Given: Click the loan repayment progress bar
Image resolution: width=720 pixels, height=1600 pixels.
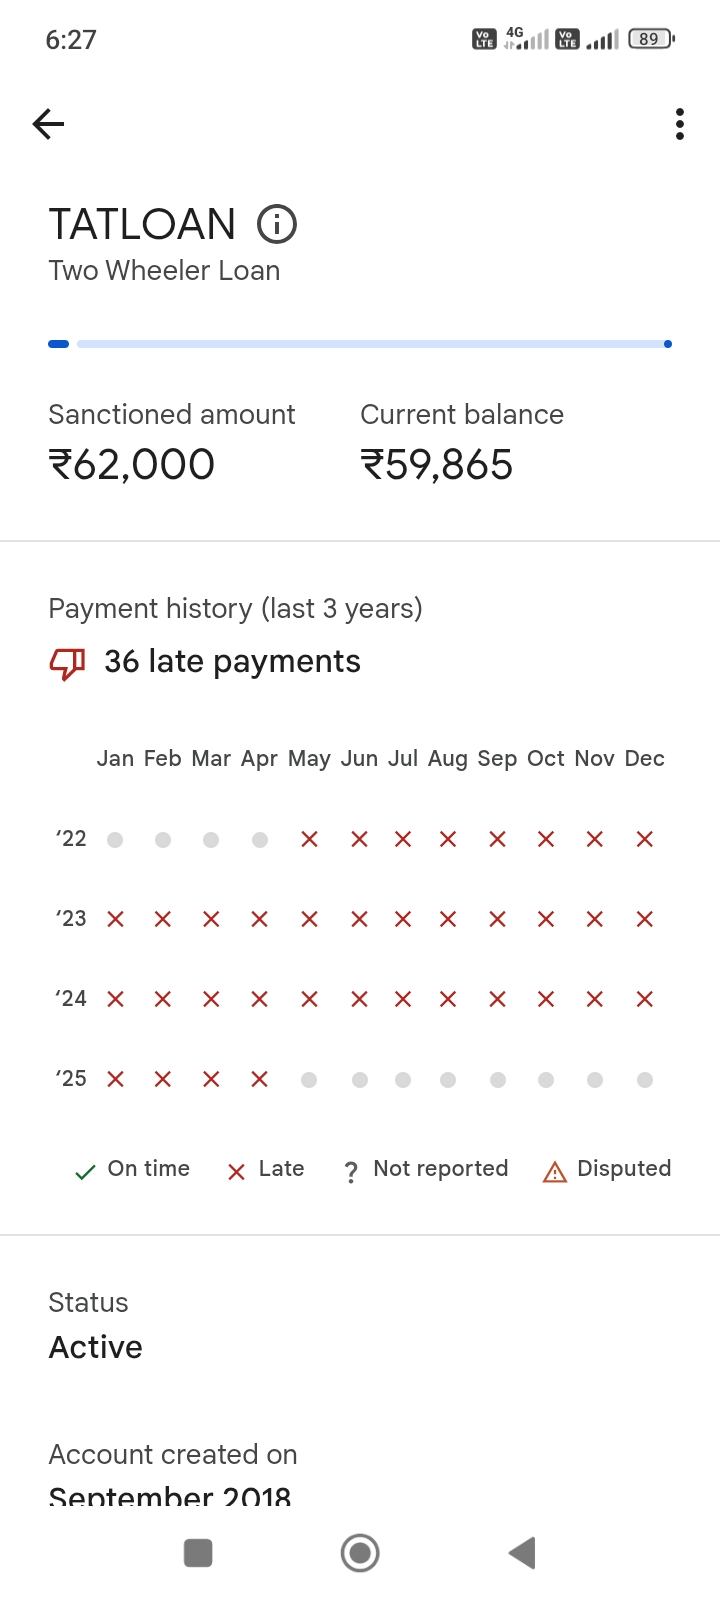Looking at the screenshot, I should tap(360, 344).
